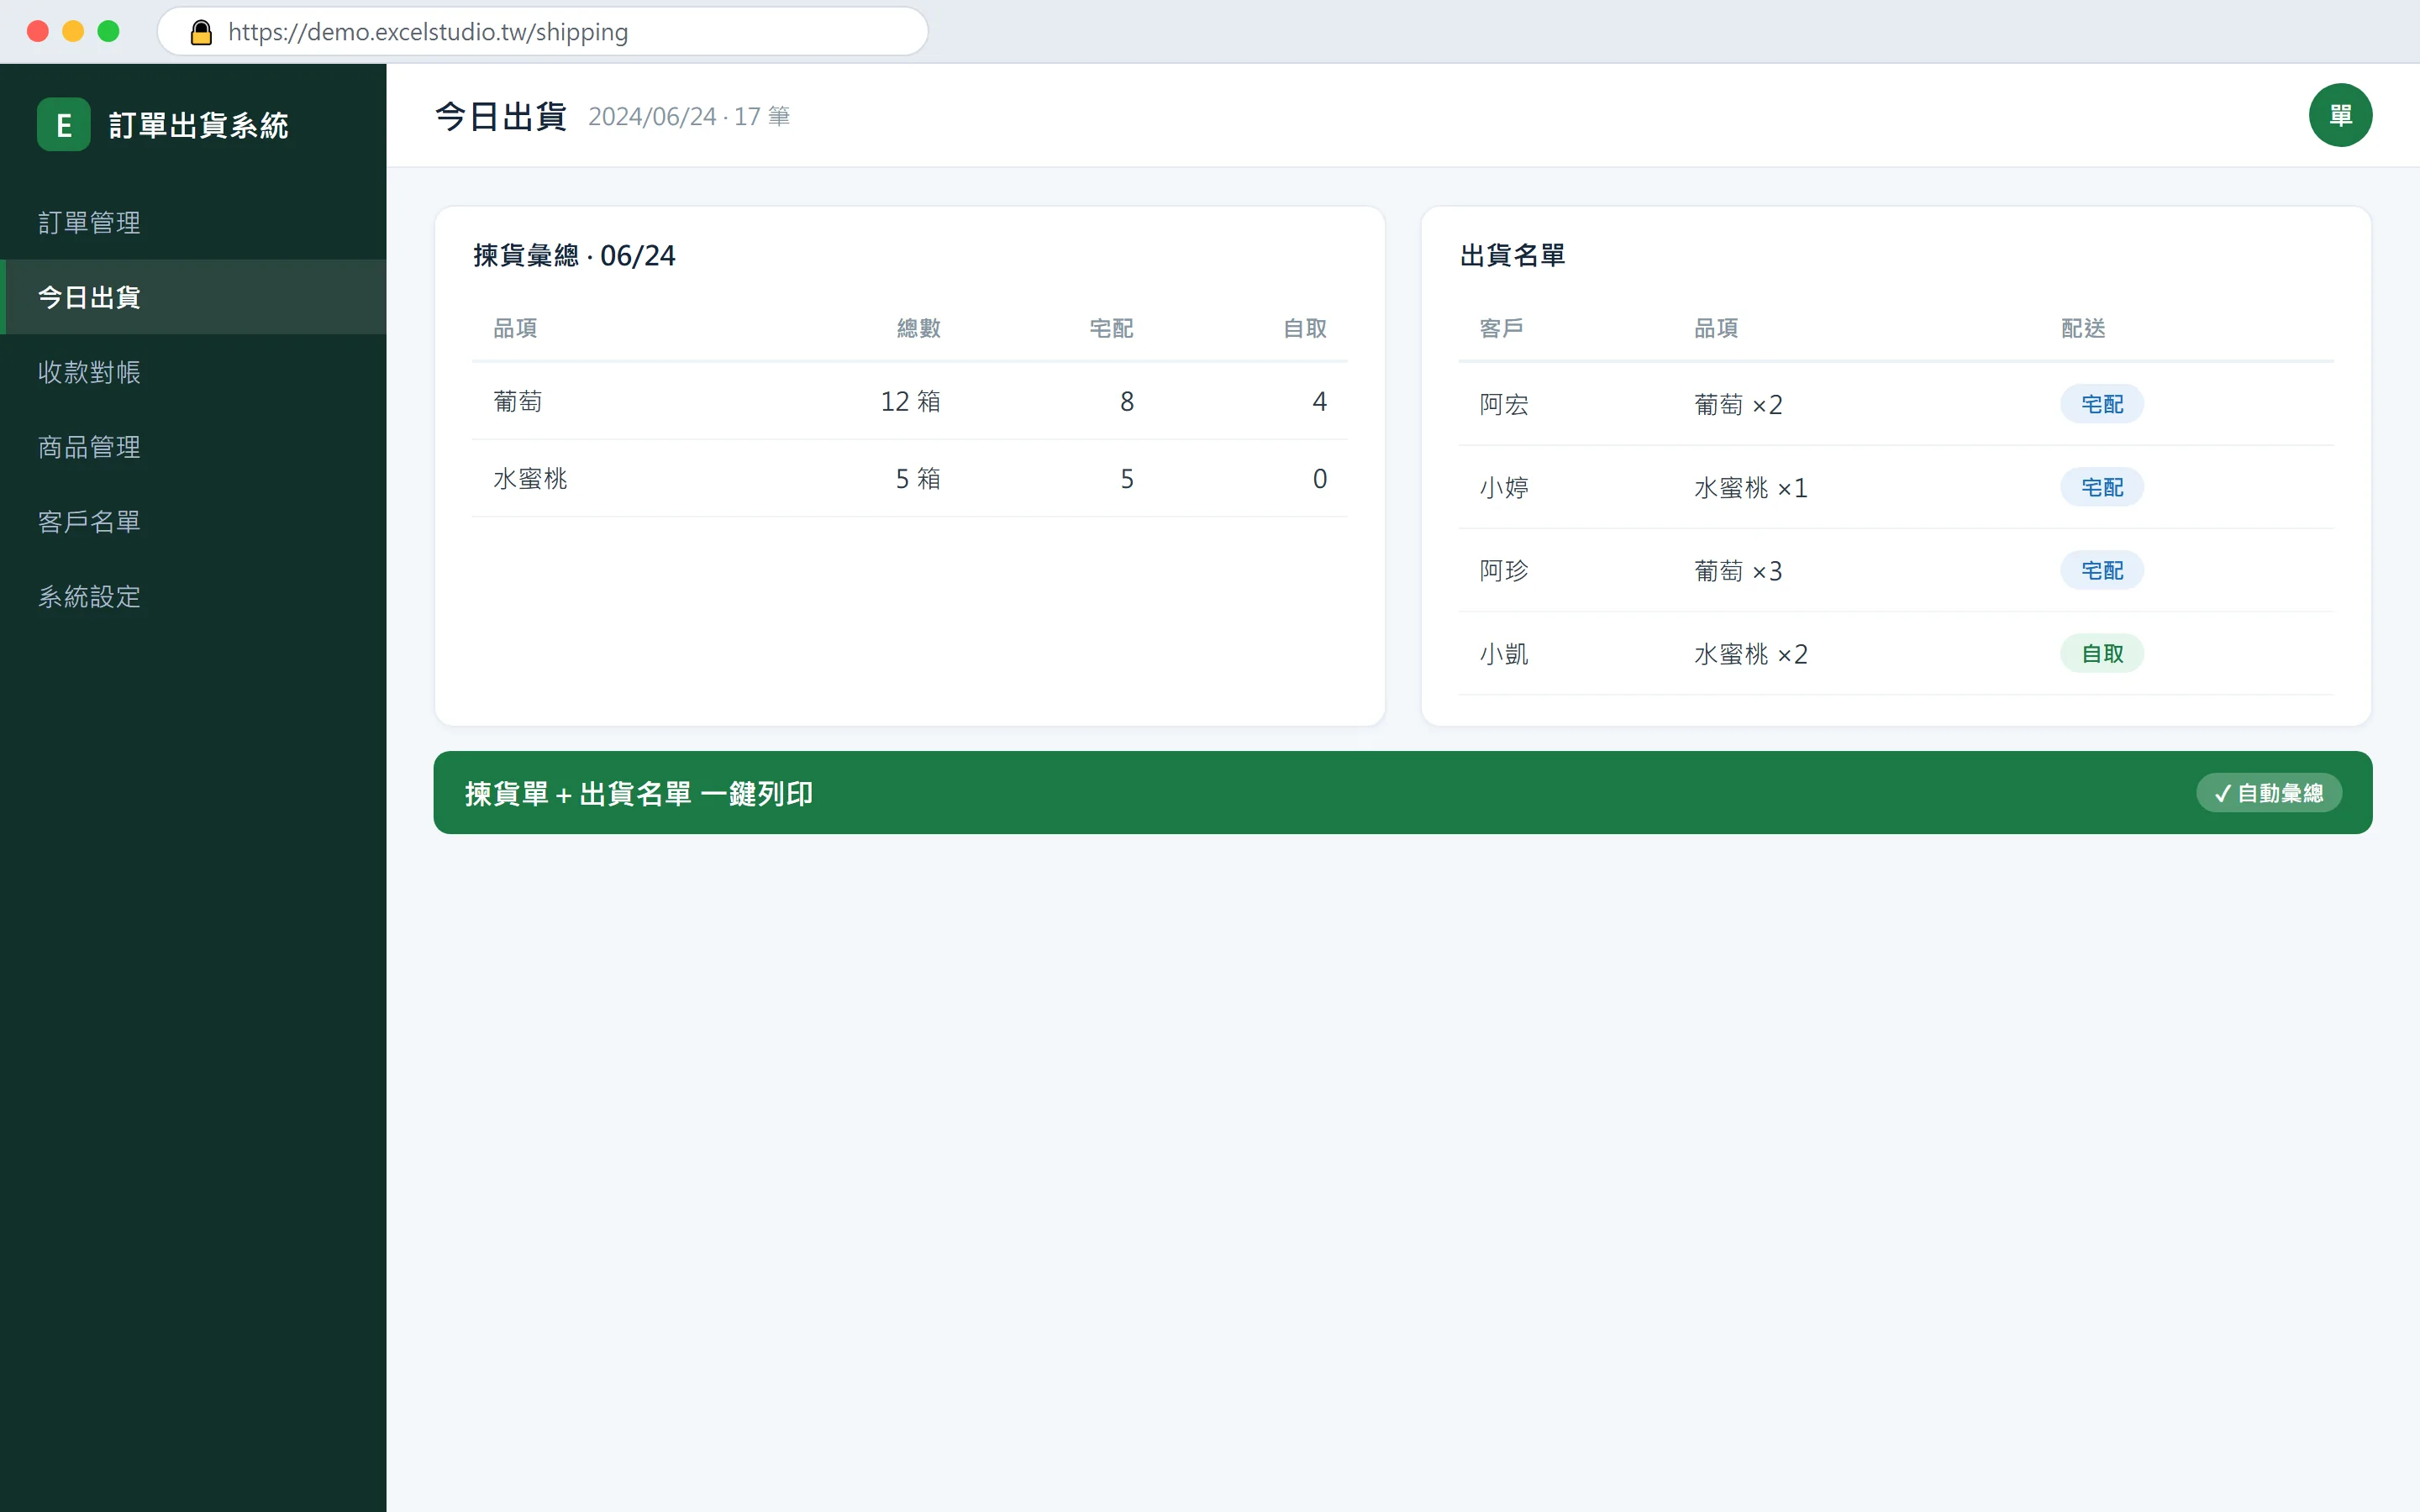The image size is (2420, 1512).
Task: Open 商品管理 menu item
Action: (x=193, y=447)
